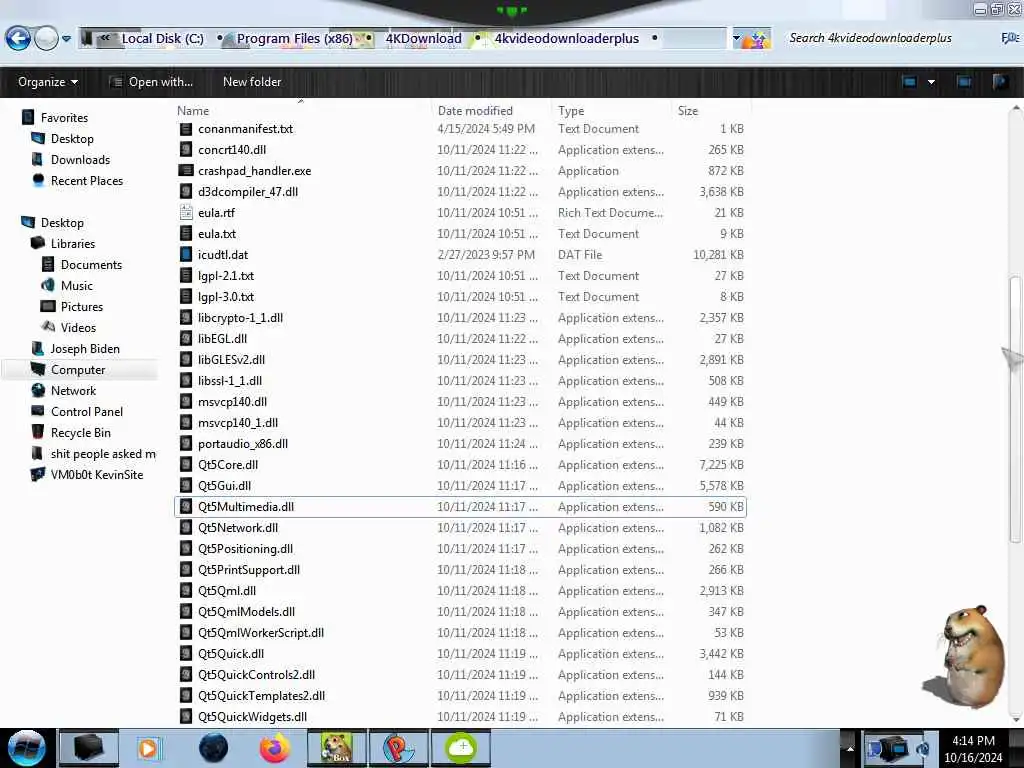Click New folder in the toolbar
1024x768 pixels.
(x=252, y=82)
